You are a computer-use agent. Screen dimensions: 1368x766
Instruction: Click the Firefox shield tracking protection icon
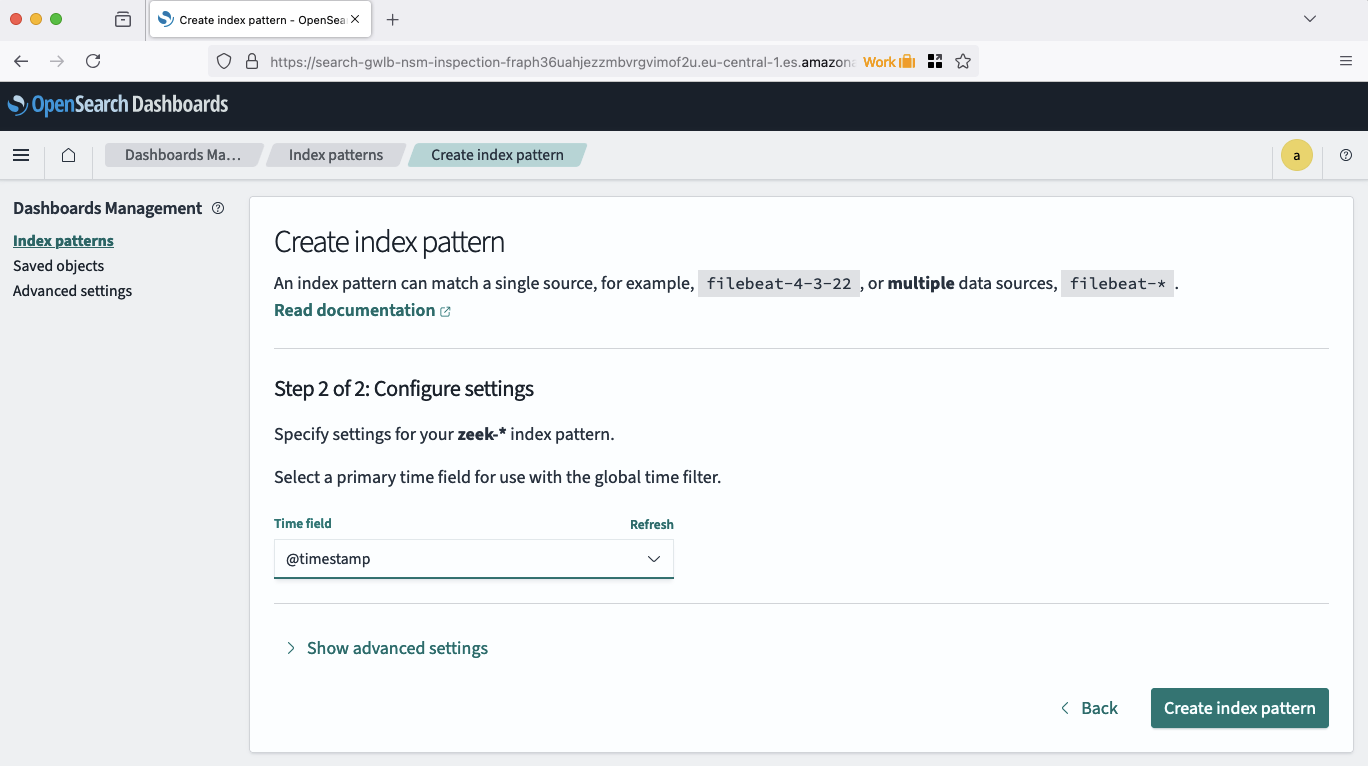[224, 61]
